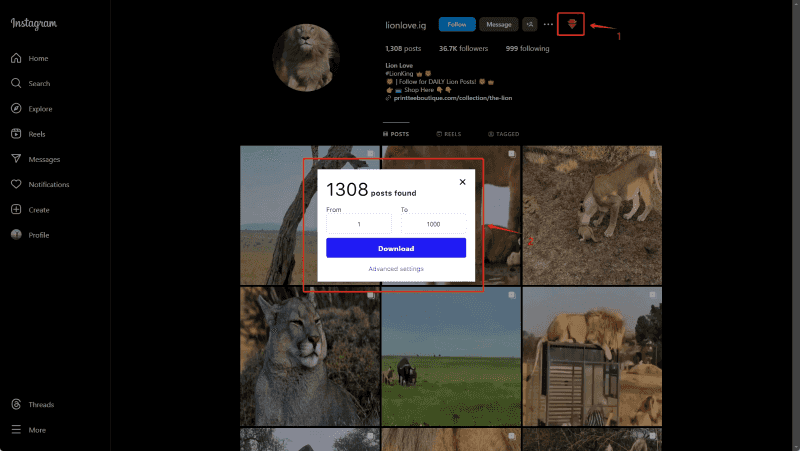The width and height of the screenshot is (800, 451).
Task: Open Notifications heart icon
Action: 16,185
